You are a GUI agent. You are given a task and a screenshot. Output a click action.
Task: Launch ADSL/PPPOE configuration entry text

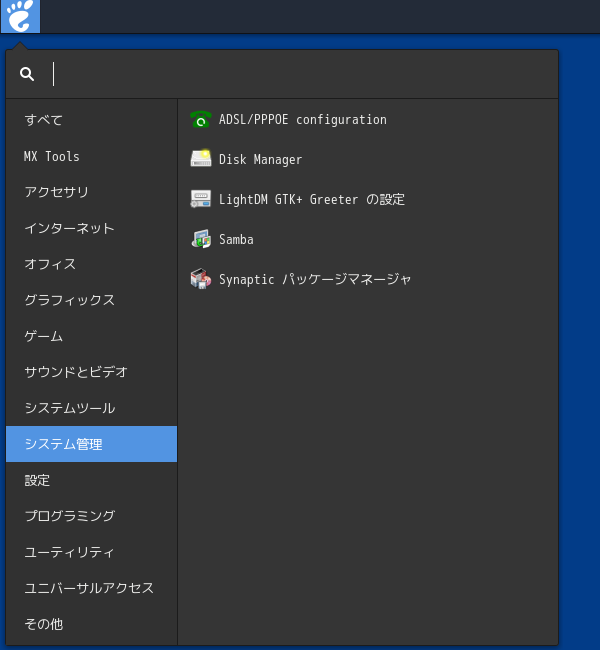303,120
